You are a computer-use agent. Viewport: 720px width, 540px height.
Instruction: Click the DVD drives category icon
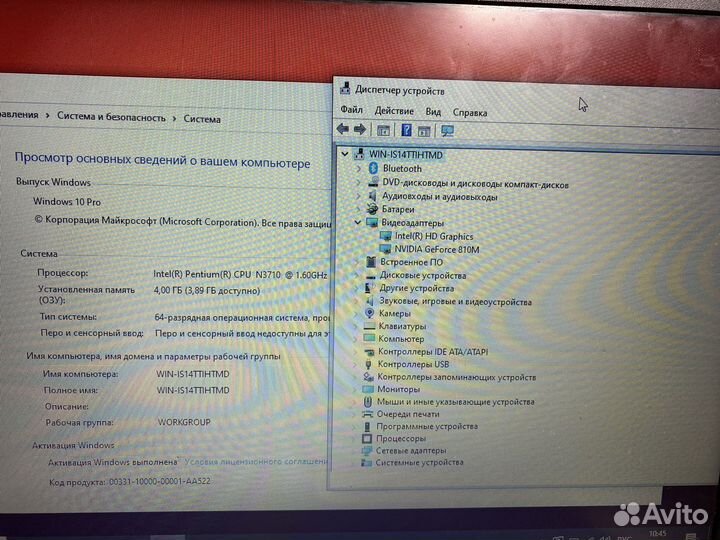[x=373, y=182]
